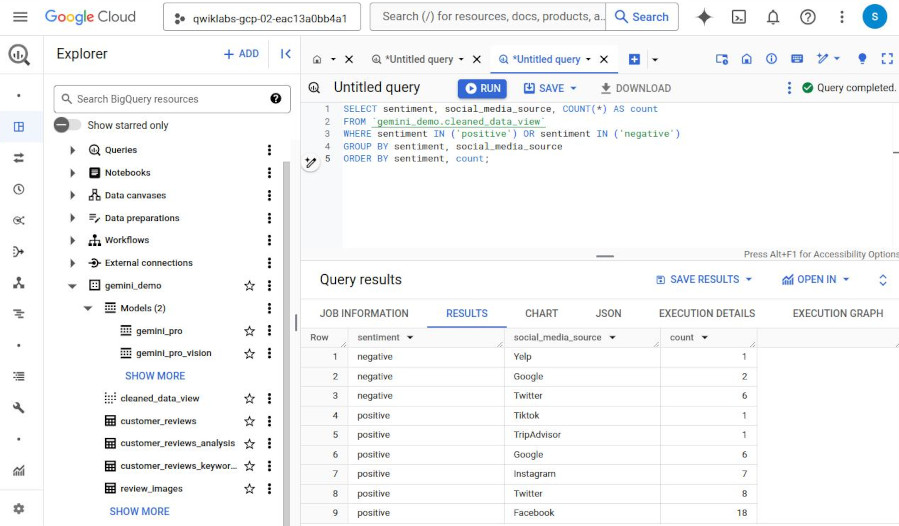Star the cleaned_data_view view
Screen dimensions: 899x526
click(x=249, y=399)
